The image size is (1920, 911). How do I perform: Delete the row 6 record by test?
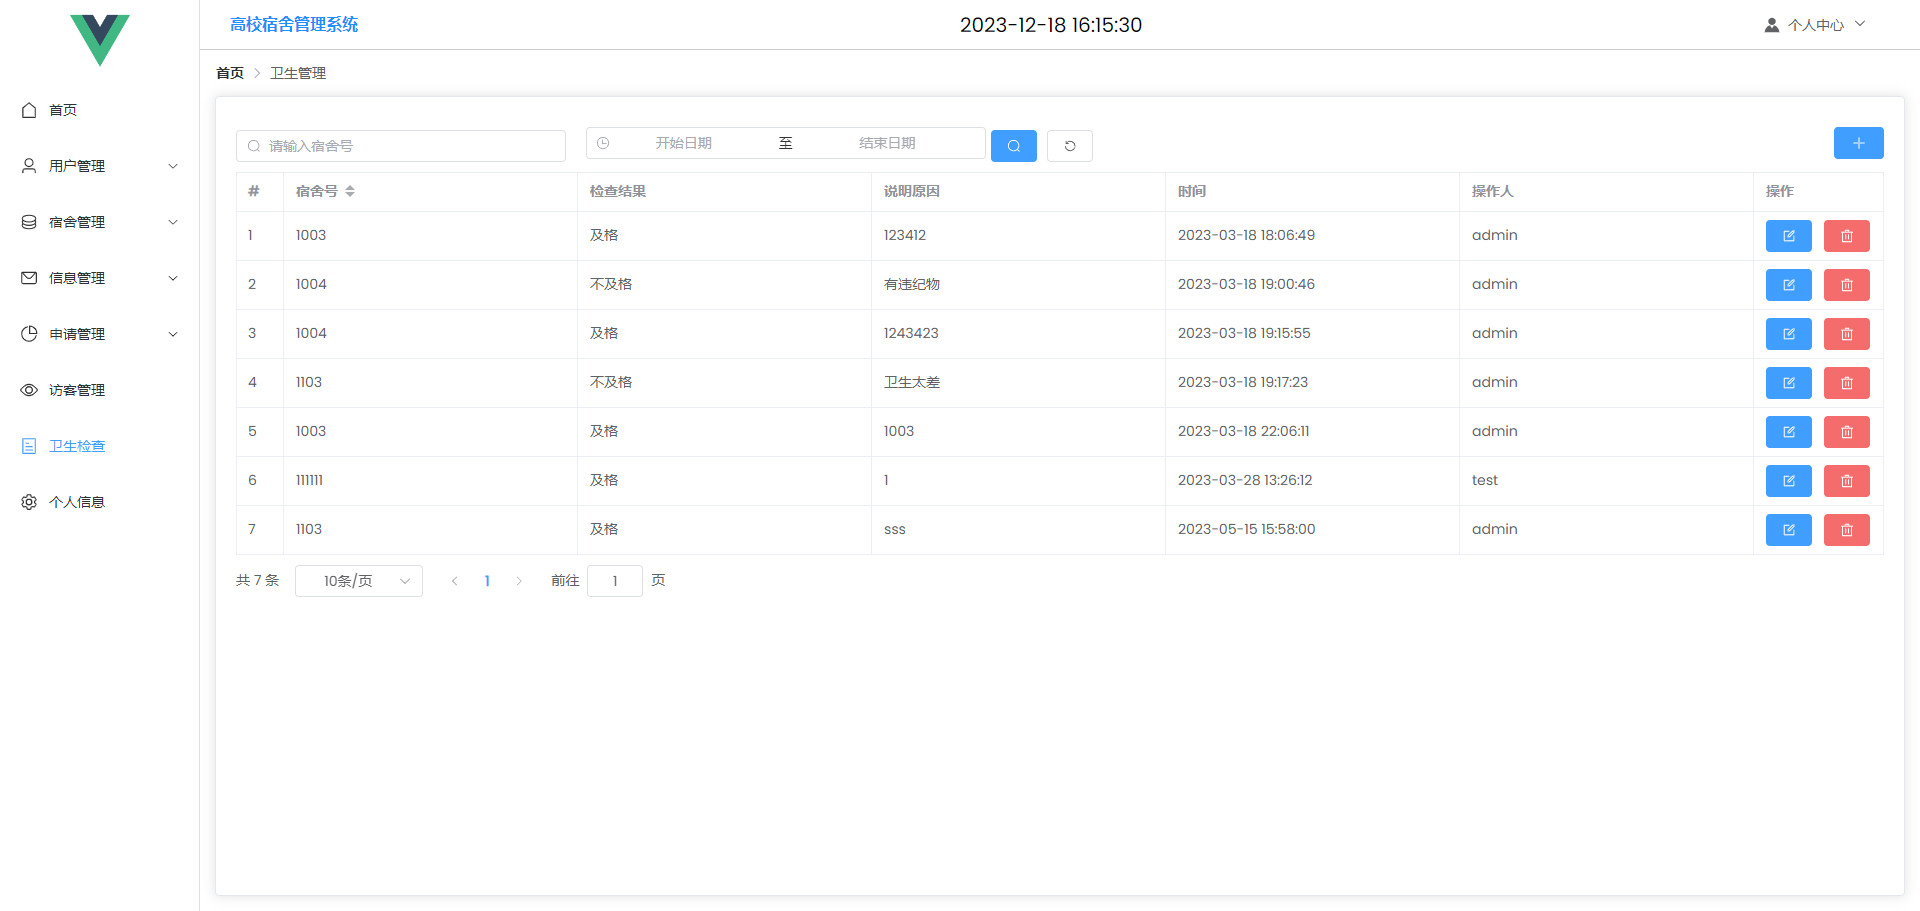pos(1846,481)
